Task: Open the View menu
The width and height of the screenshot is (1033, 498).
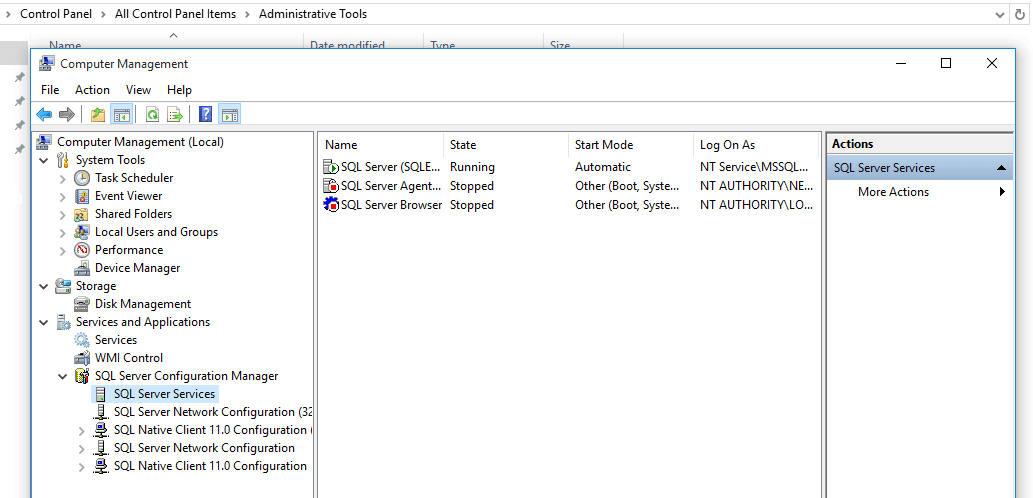Action: pyautogui.click(x=138, y=90)
